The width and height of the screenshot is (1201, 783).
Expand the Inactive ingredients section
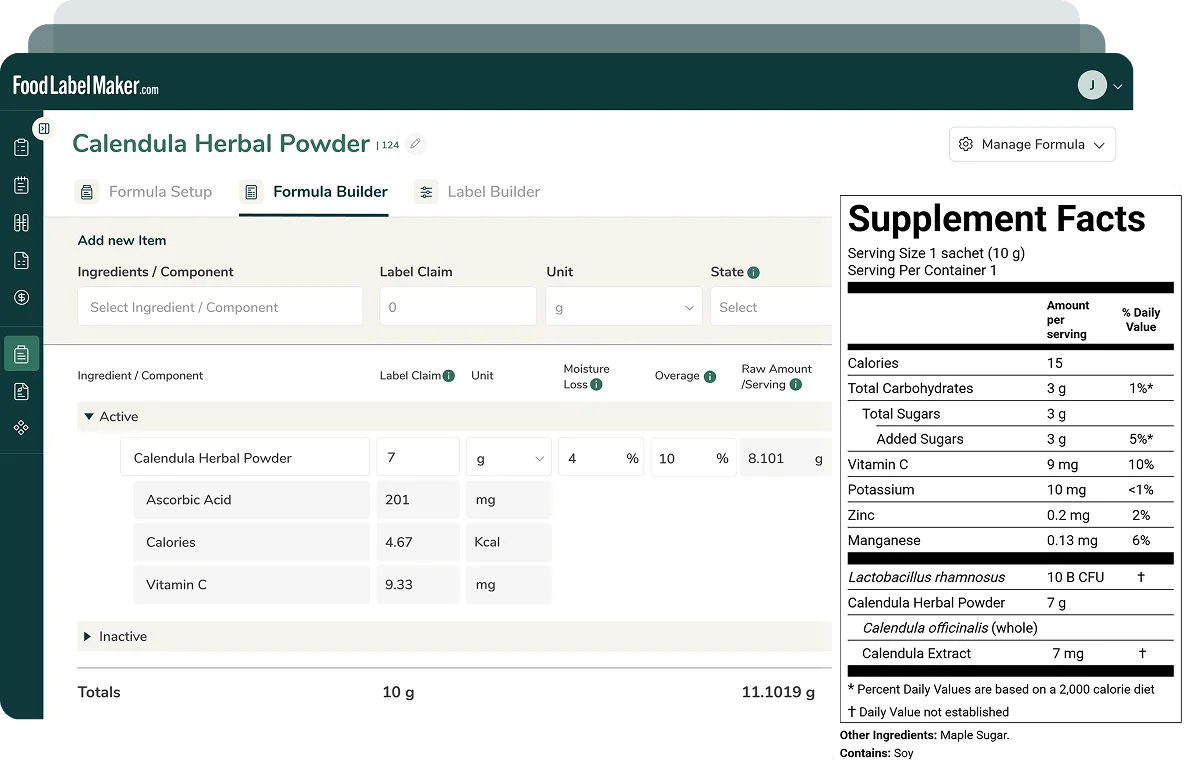88,636
